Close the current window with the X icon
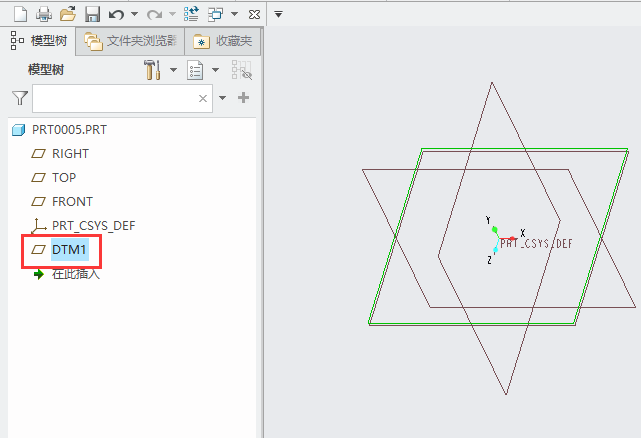641x438 pixels. click(x=254, y=15)
